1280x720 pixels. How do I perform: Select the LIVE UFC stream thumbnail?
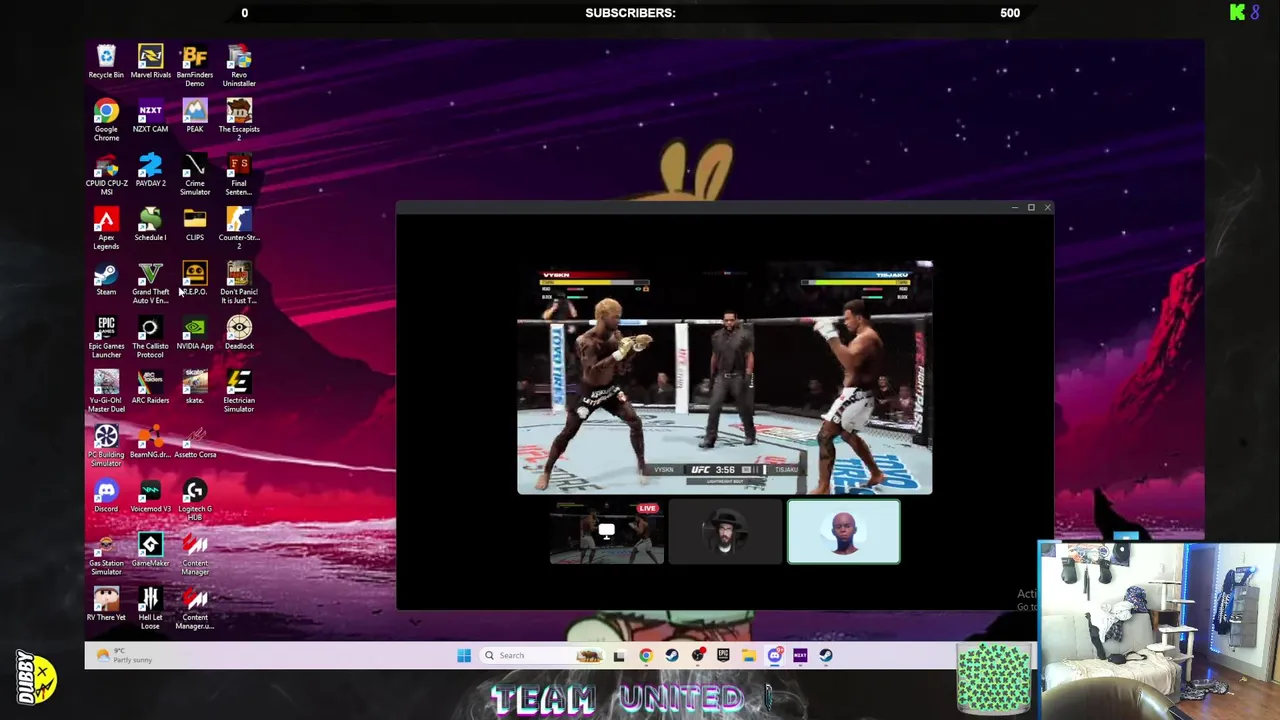pyautogui.click(x=607, y=532)
